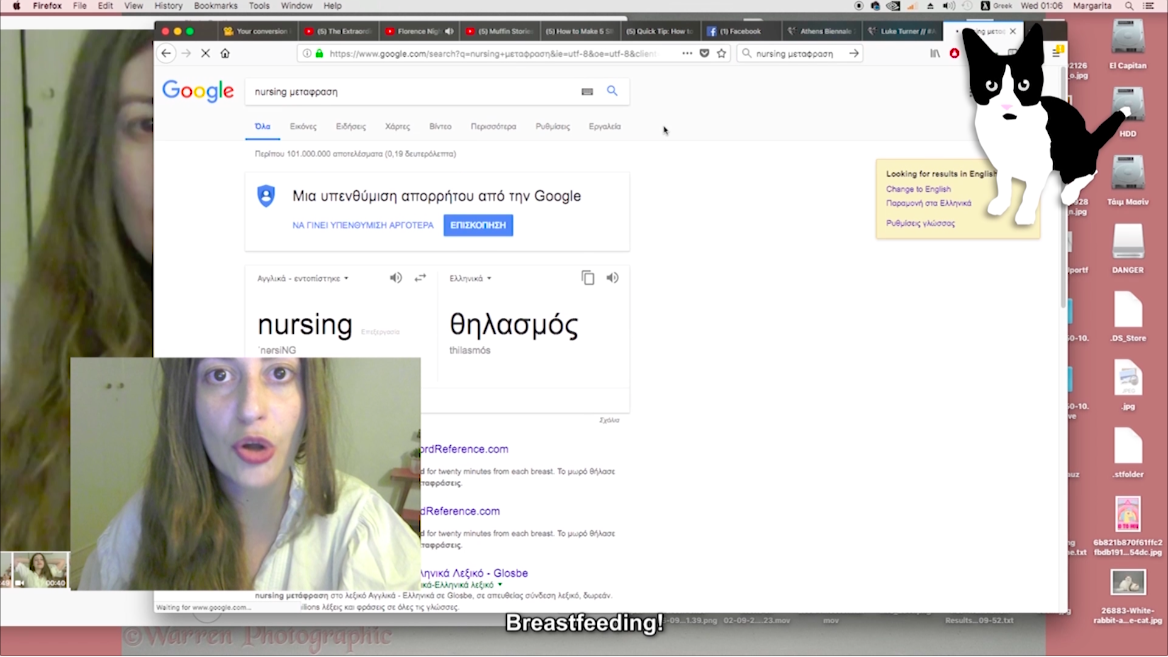
Task: Switch to Χάρτες search tab
Action: tap(397, 127)
